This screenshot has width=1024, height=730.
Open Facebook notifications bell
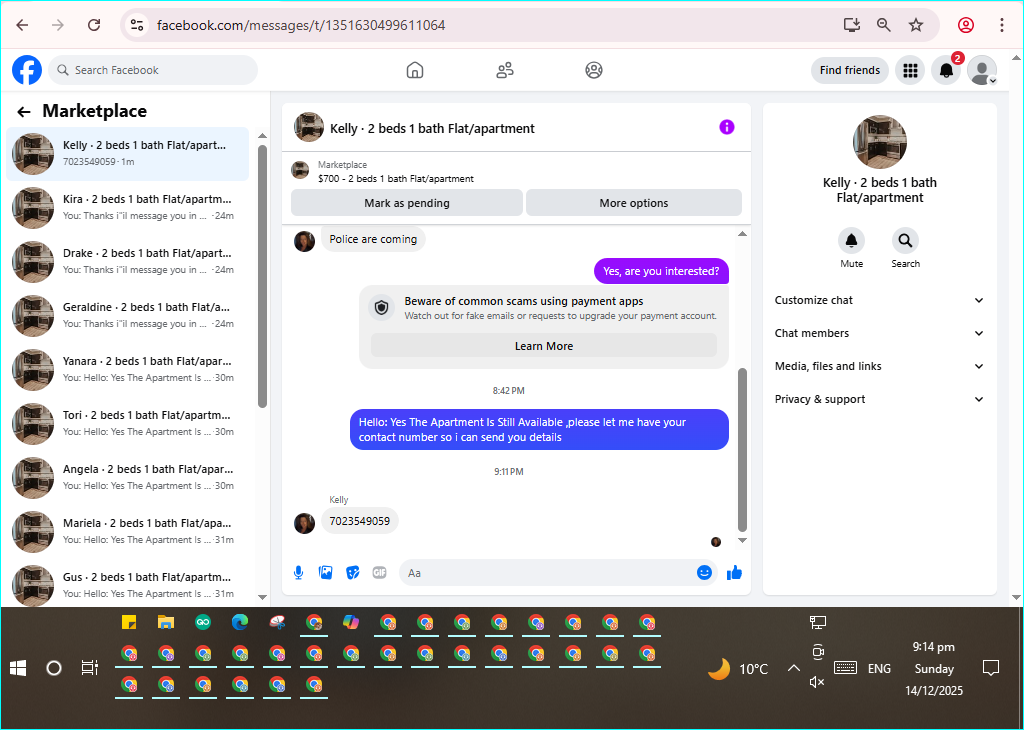coord(946,70)
